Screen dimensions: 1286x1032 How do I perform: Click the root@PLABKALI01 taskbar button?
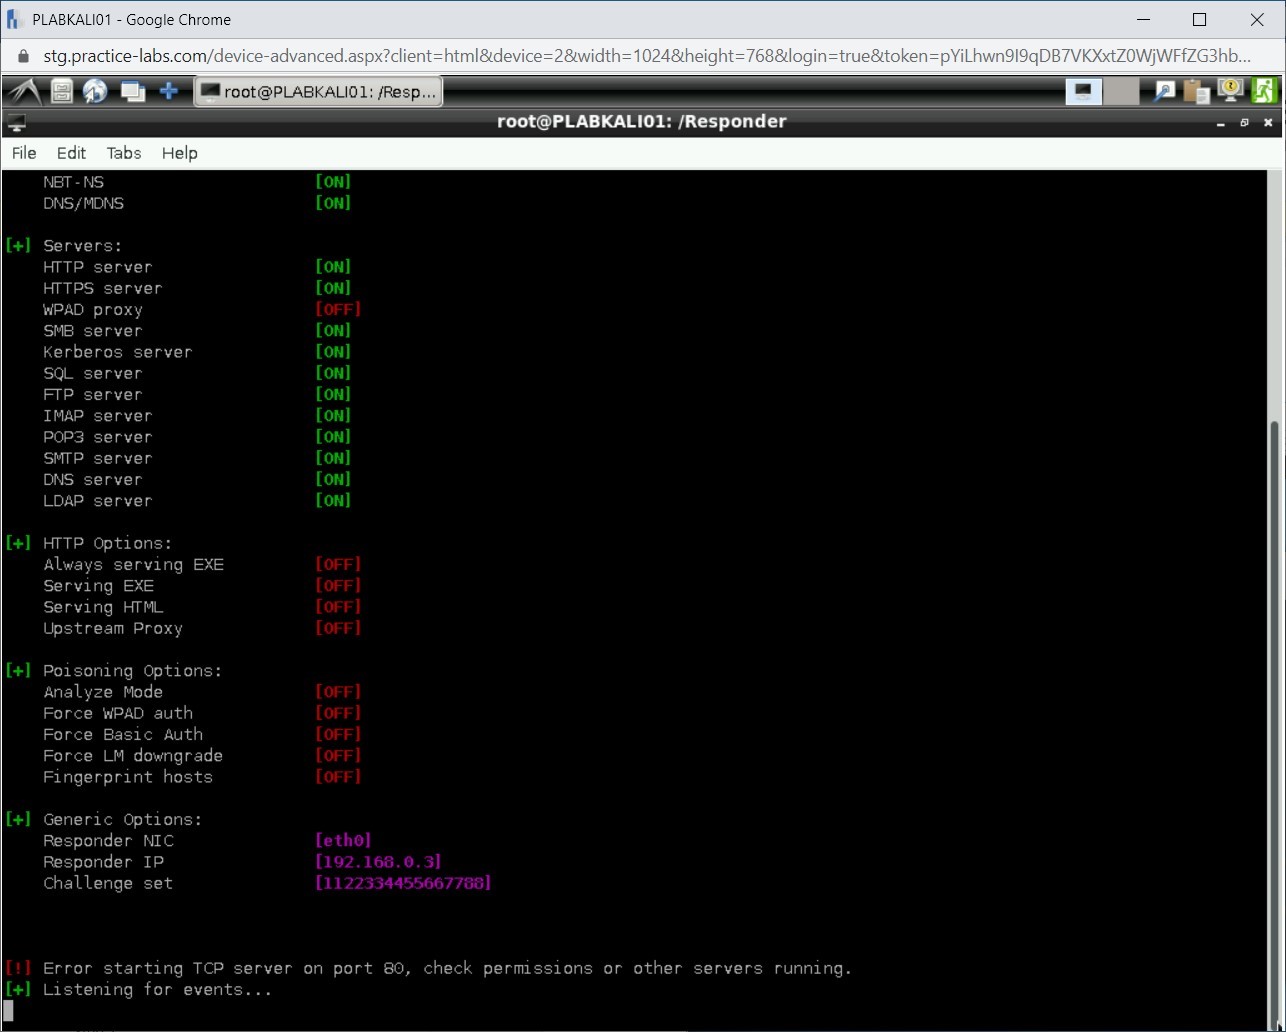[318, 91]
